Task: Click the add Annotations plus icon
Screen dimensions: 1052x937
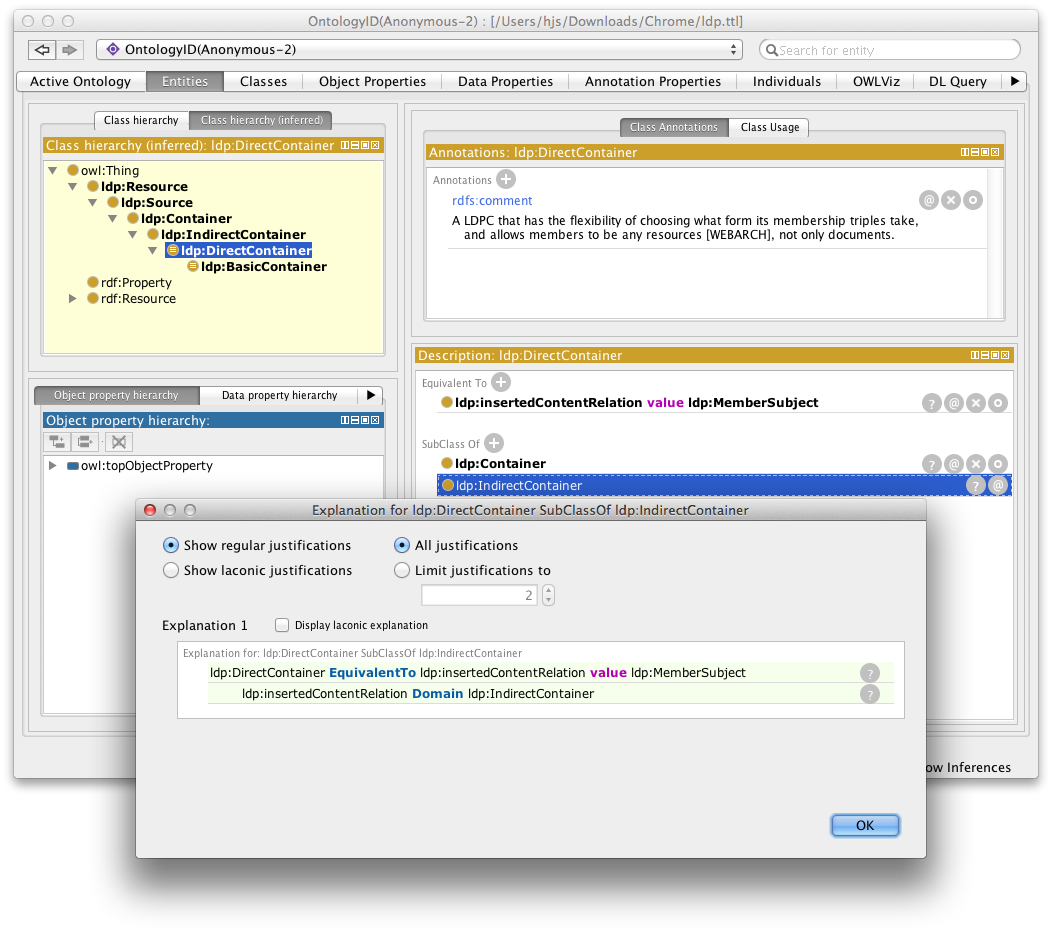Action: (506, 180)
